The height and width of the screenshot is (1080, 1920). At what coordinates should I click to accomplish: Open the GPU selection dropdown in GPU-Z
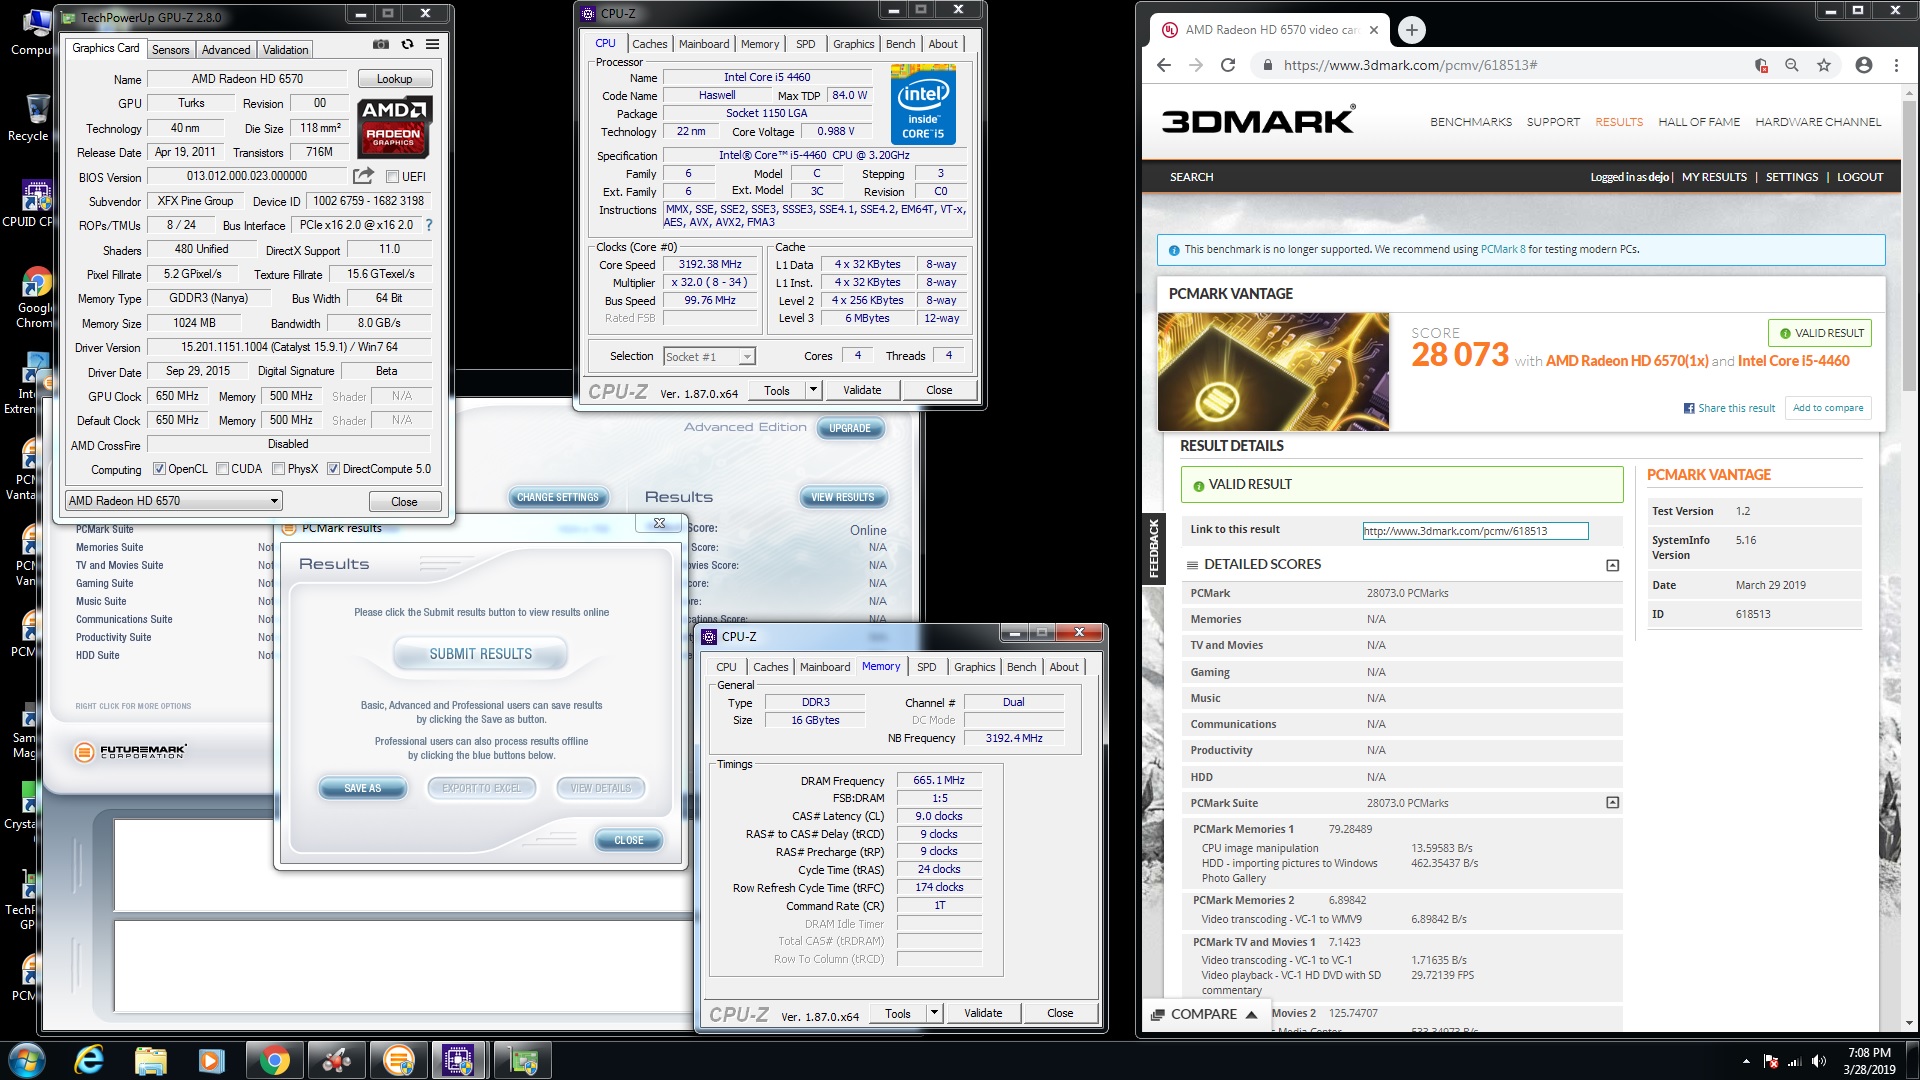pos(173,501)
